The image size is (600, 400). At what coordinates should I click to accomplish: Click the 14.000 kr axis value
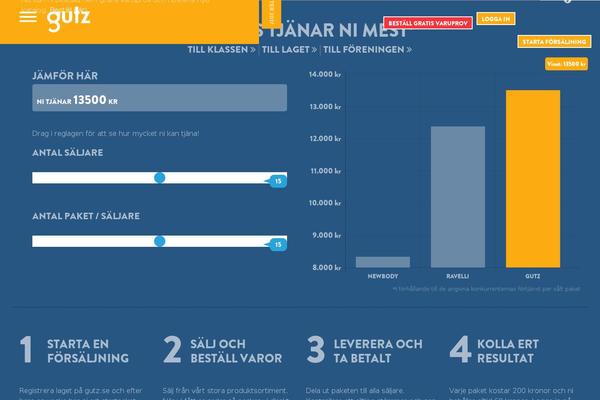tap(325, 74)
